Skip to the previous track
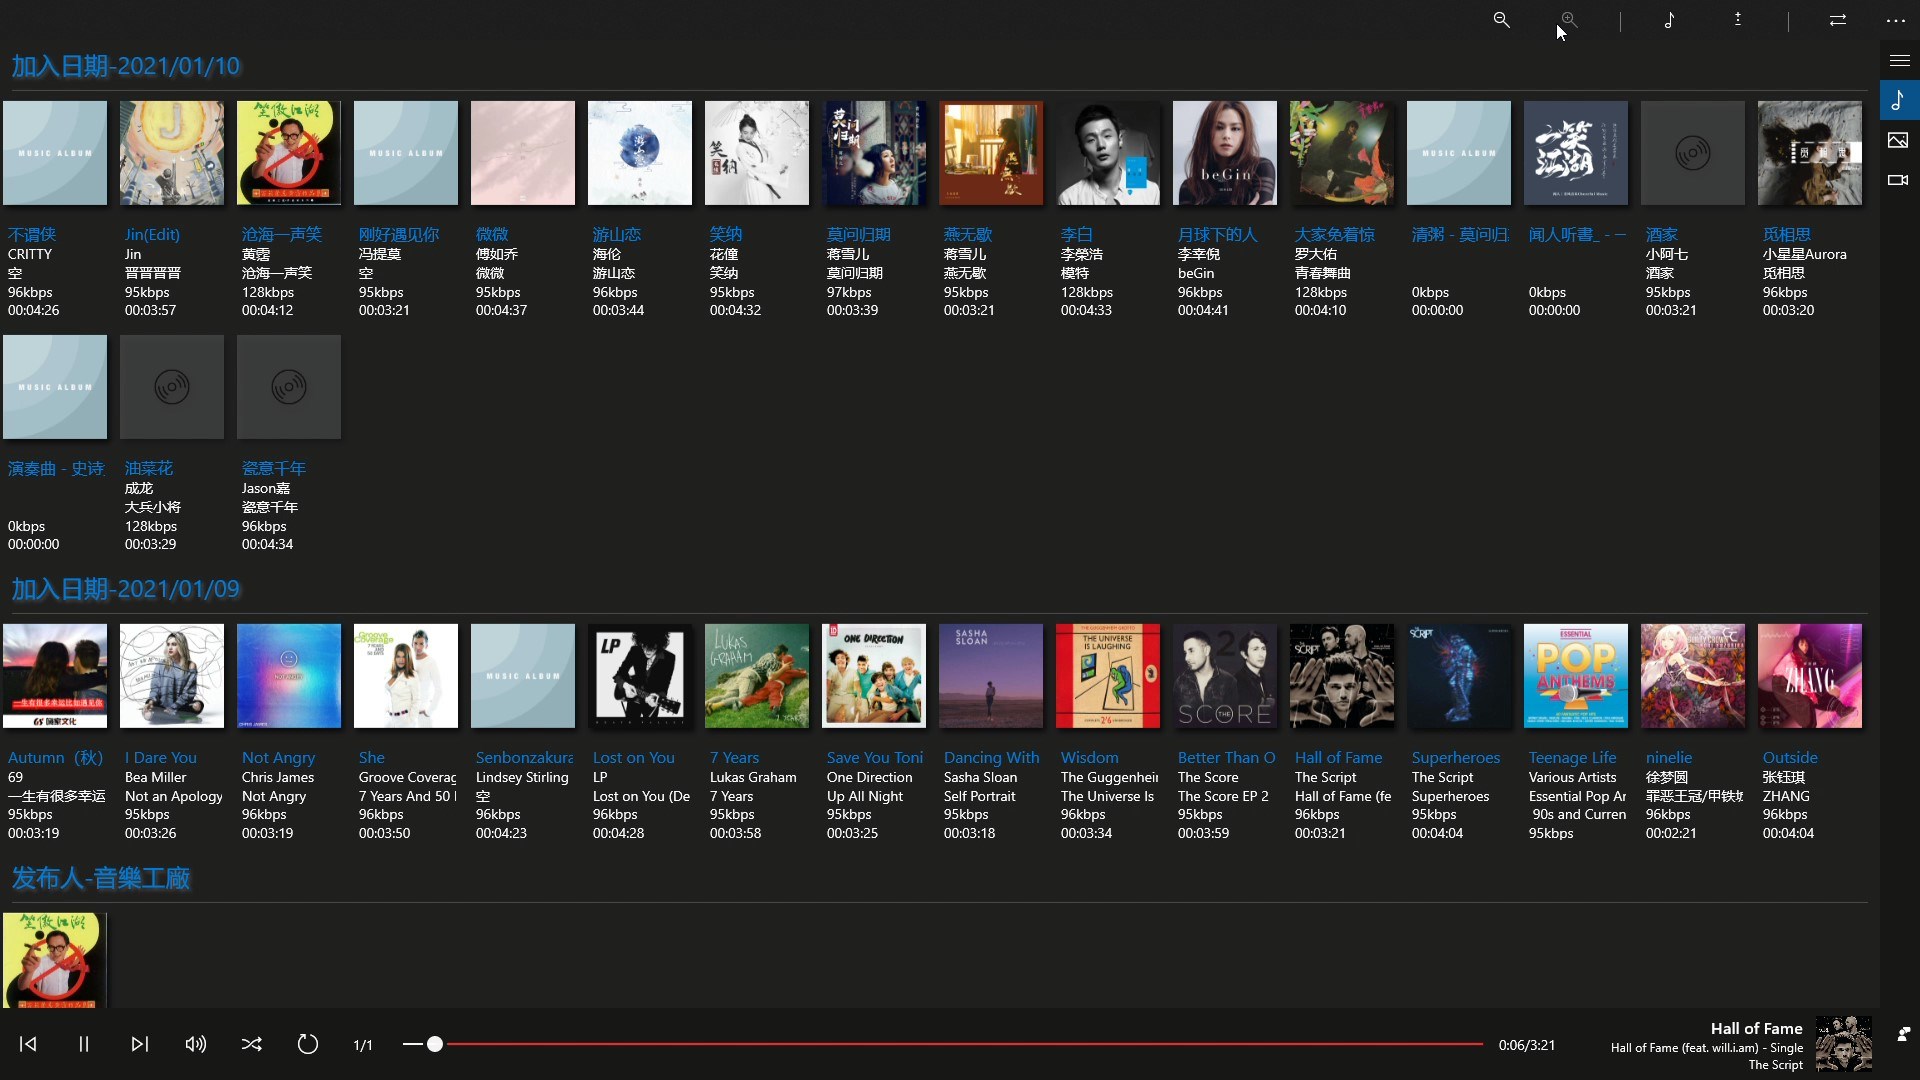Screen dimensions: 1920x1080 tap(28, 1044)
